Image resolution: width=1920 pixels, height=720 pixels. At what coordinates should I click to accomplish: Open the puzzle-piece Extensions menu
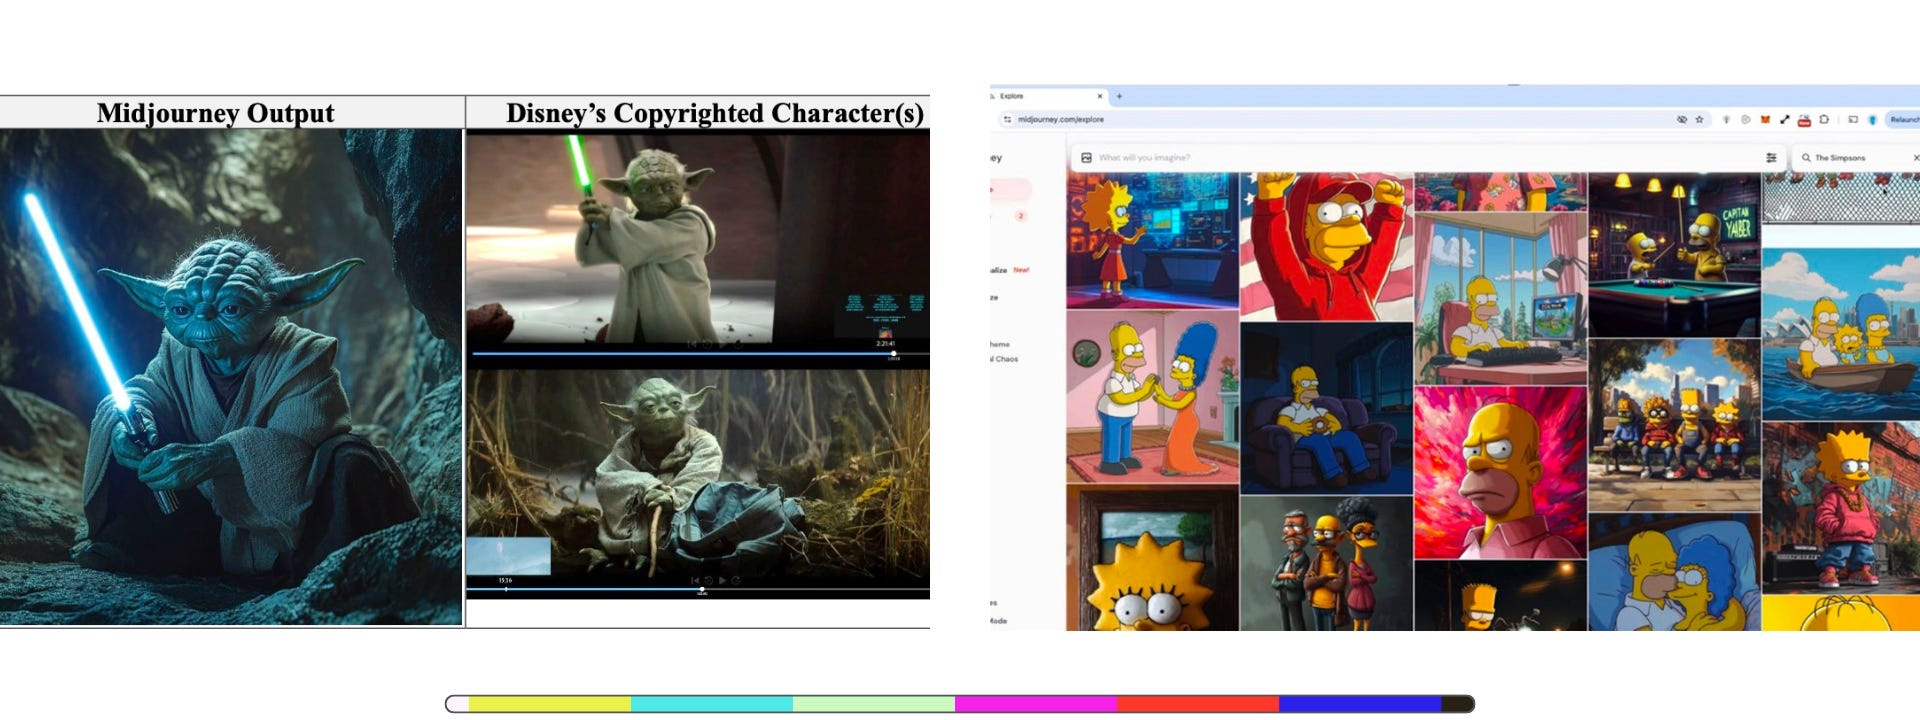click(x=1824, y=119)
